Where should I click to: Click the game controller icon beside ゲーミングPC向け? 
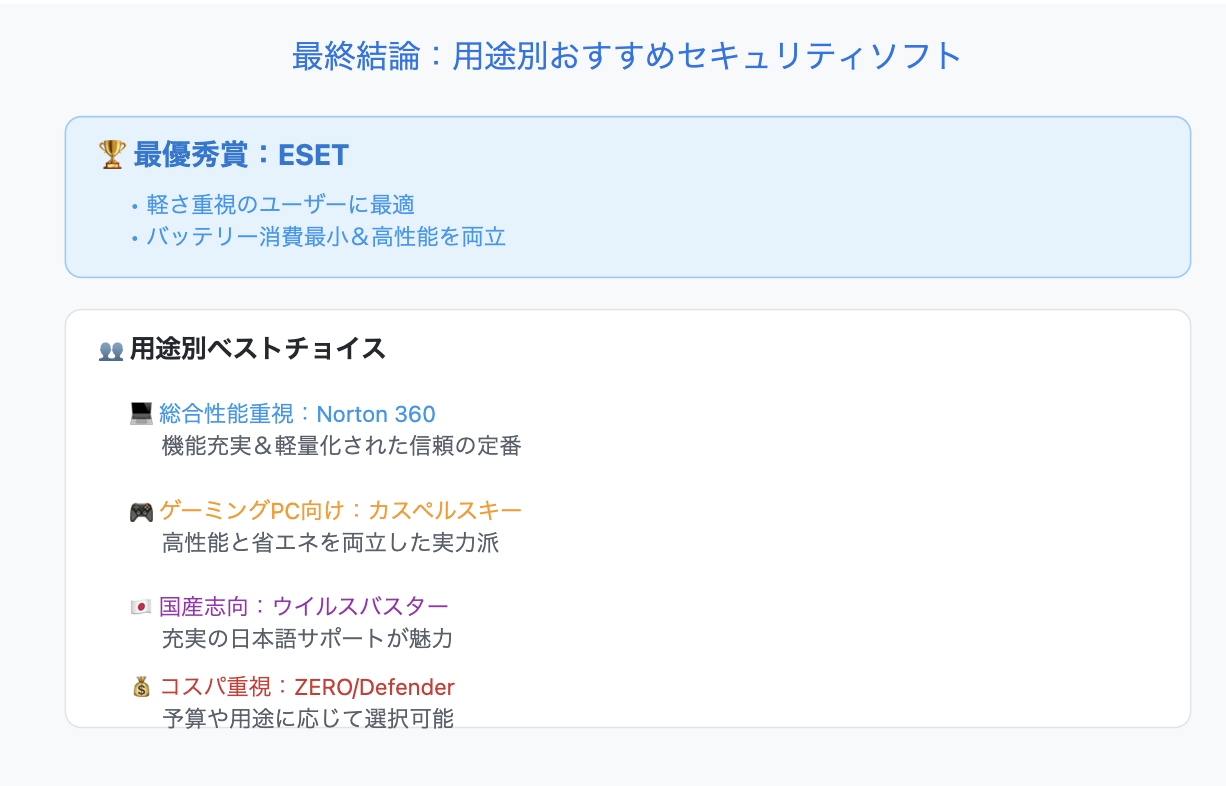coord(141,512)
